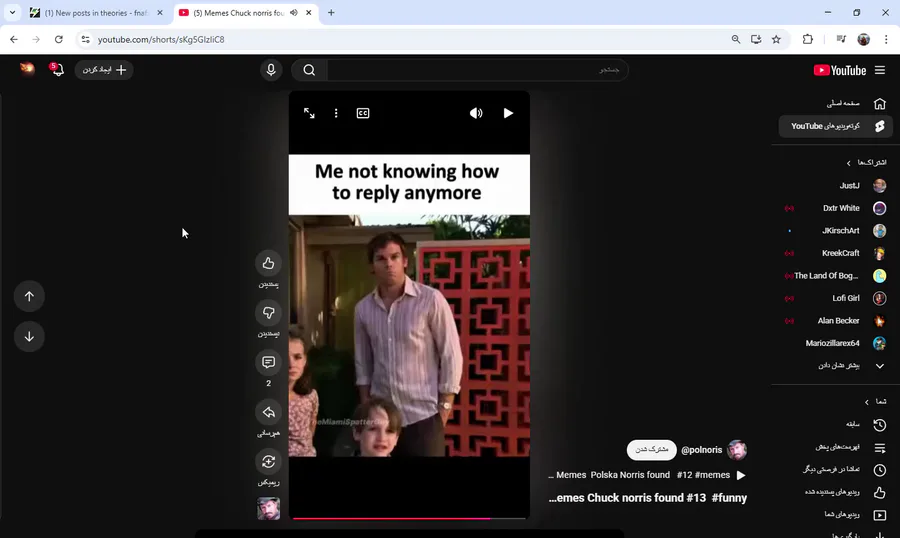Mute tab via speaker icon on tab

[x=294, y=13]
